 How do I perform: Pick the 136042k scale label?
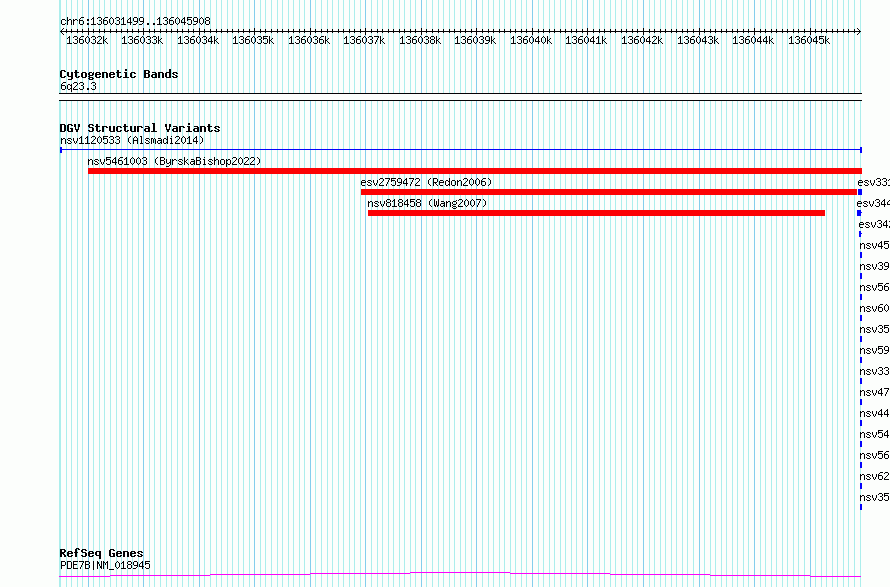642,40
